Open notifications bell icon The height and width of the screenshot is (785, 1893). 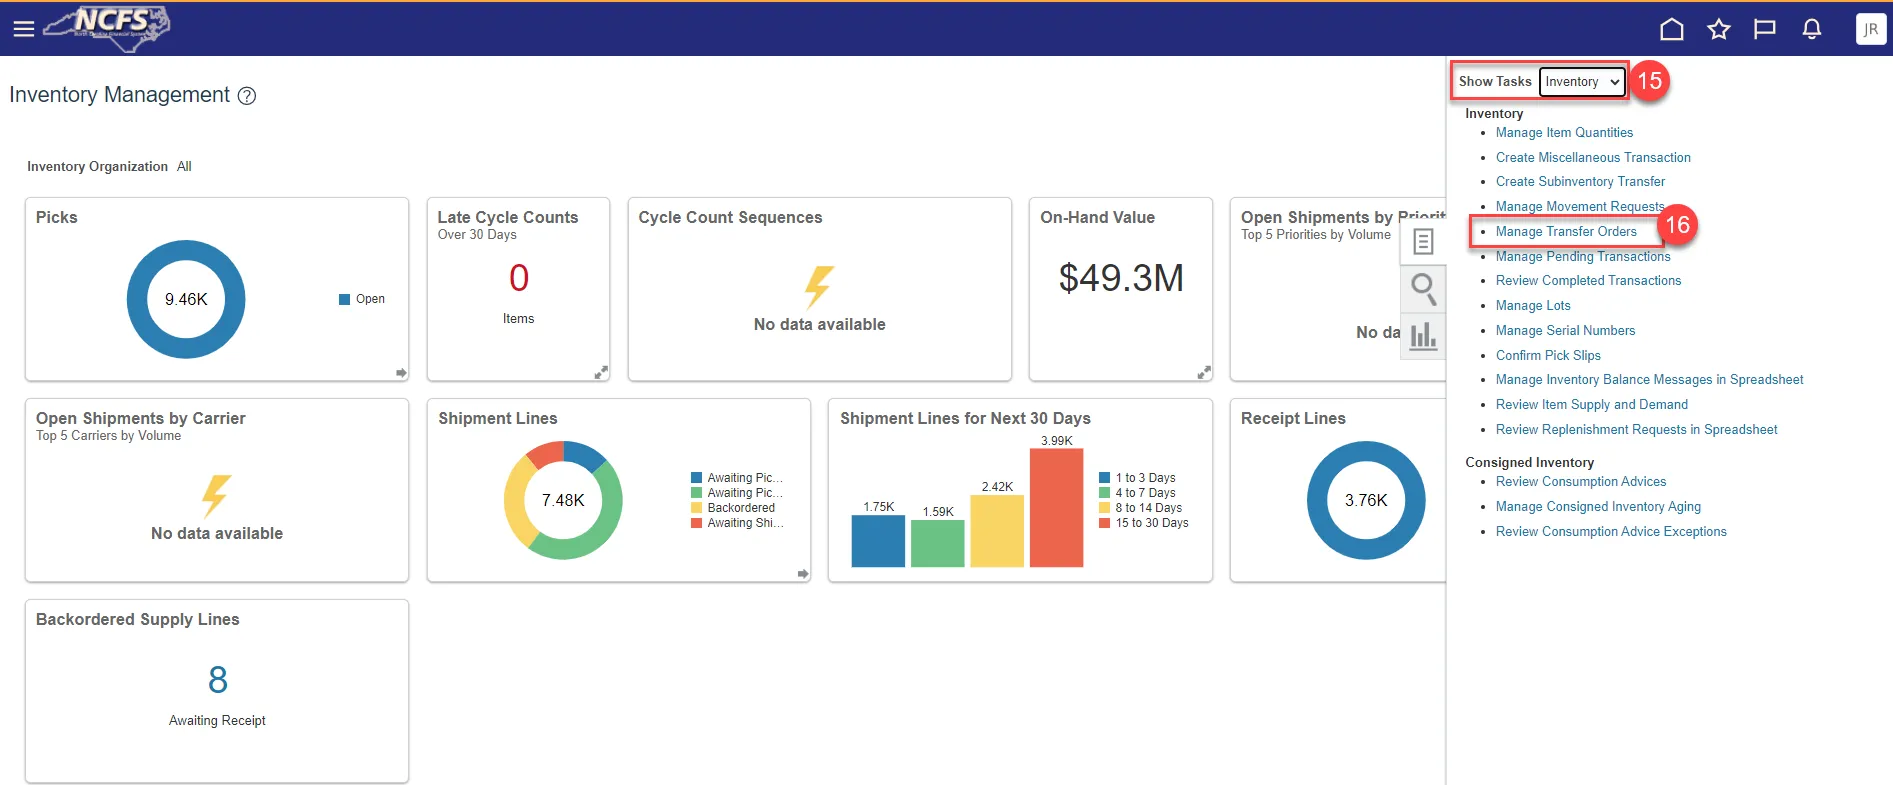[x=1811, y=29]
